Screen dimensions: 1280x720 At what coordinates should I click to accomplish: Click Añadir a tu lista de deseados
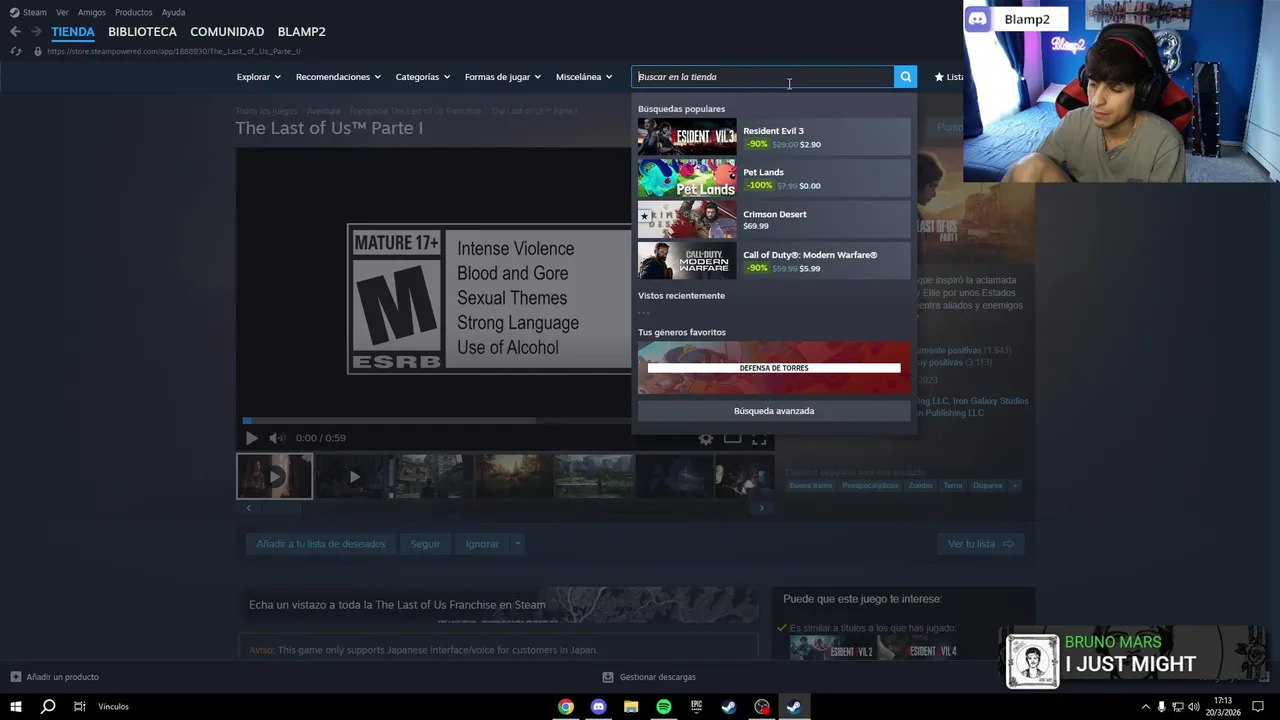click(320, 544)
